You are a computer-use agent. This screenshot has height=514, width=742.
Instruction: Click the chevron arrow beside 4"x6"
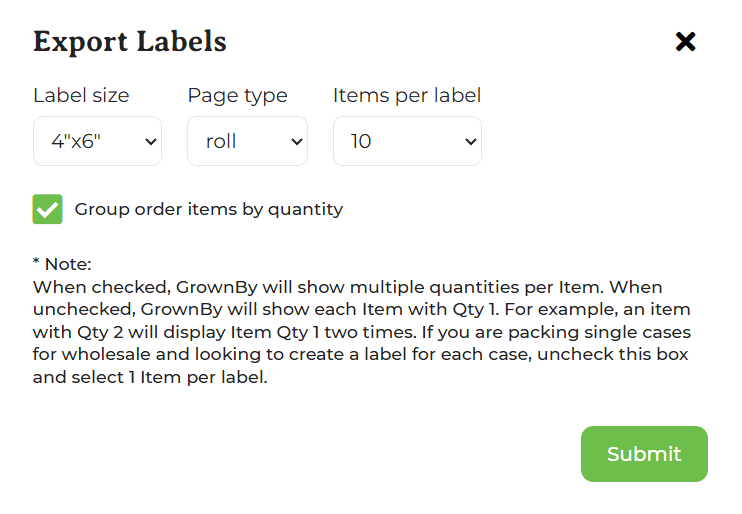tap(151, 142)
